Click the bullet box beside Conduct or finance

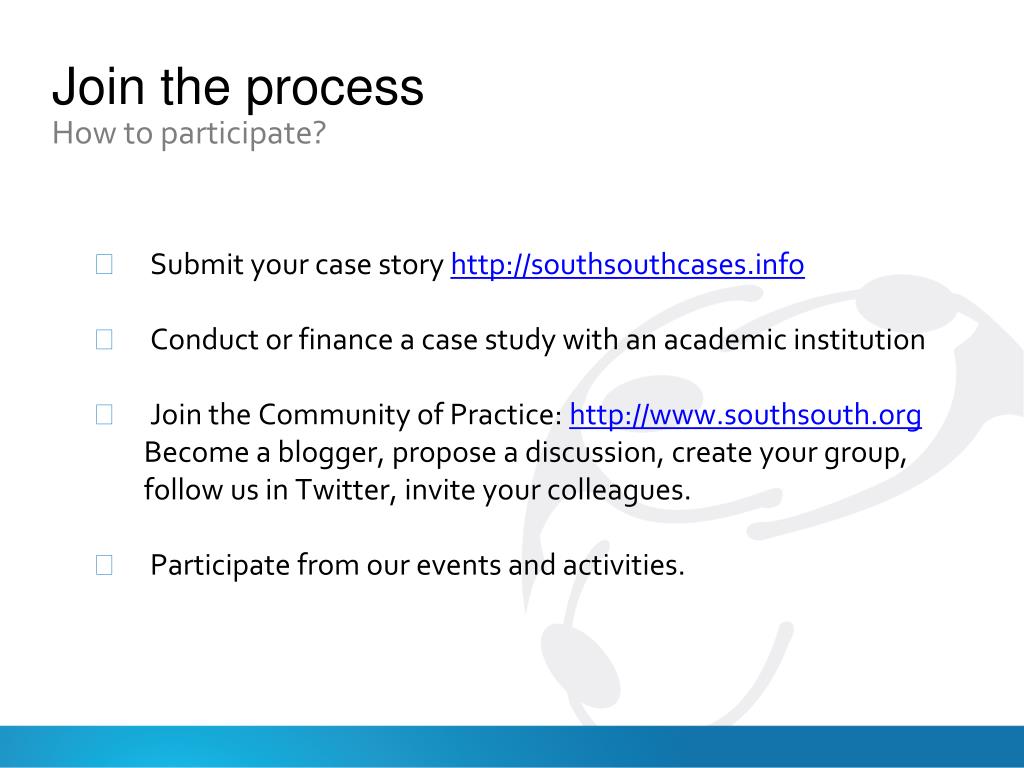(x=104, y=340)
